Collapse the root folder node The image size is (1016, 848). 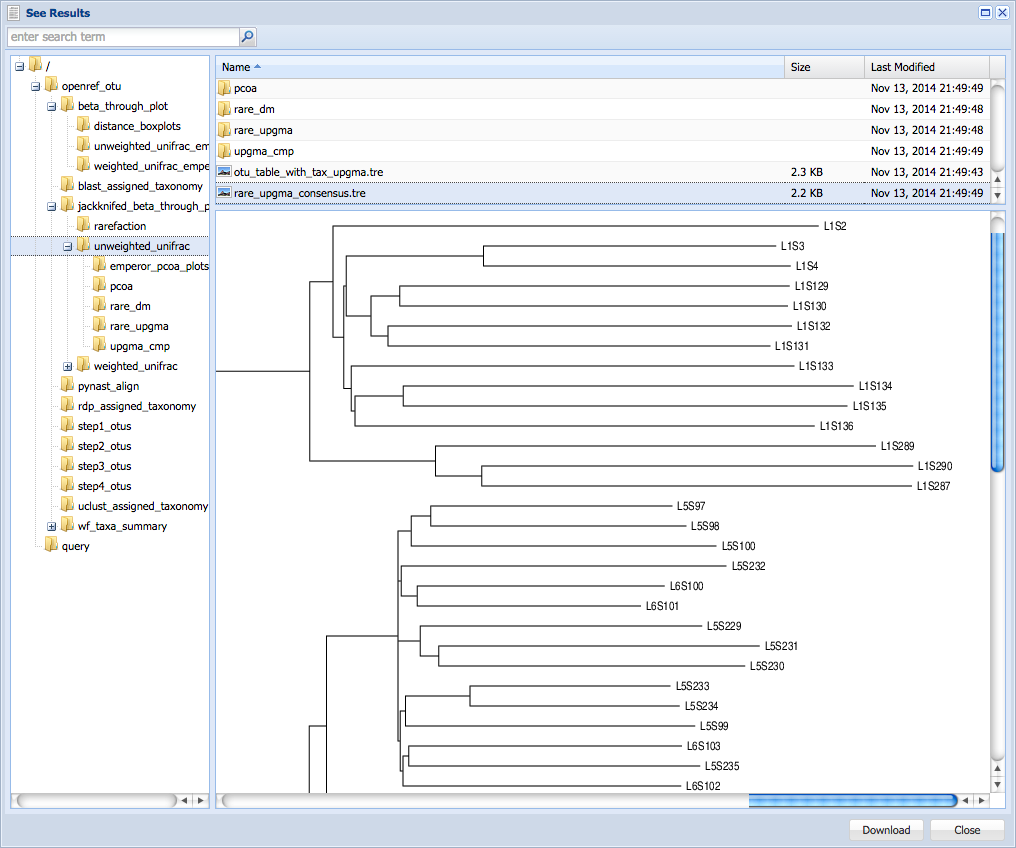19,66
